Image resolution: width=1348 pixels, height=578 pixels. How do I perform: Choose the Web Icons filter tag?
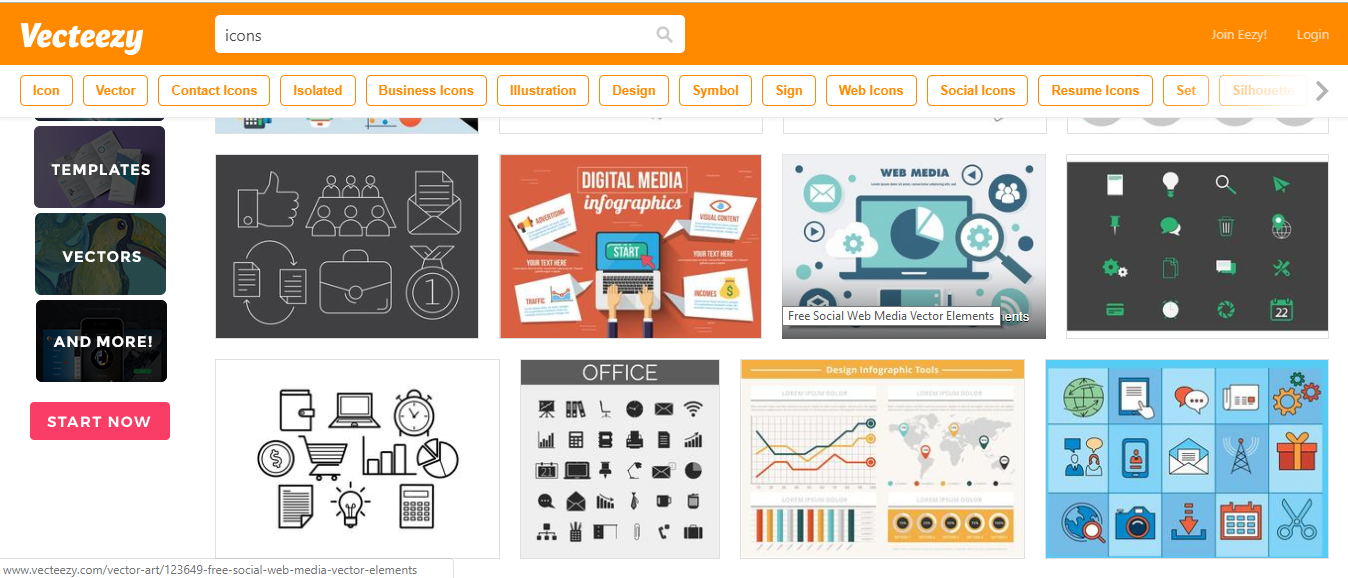pos(871,90)
